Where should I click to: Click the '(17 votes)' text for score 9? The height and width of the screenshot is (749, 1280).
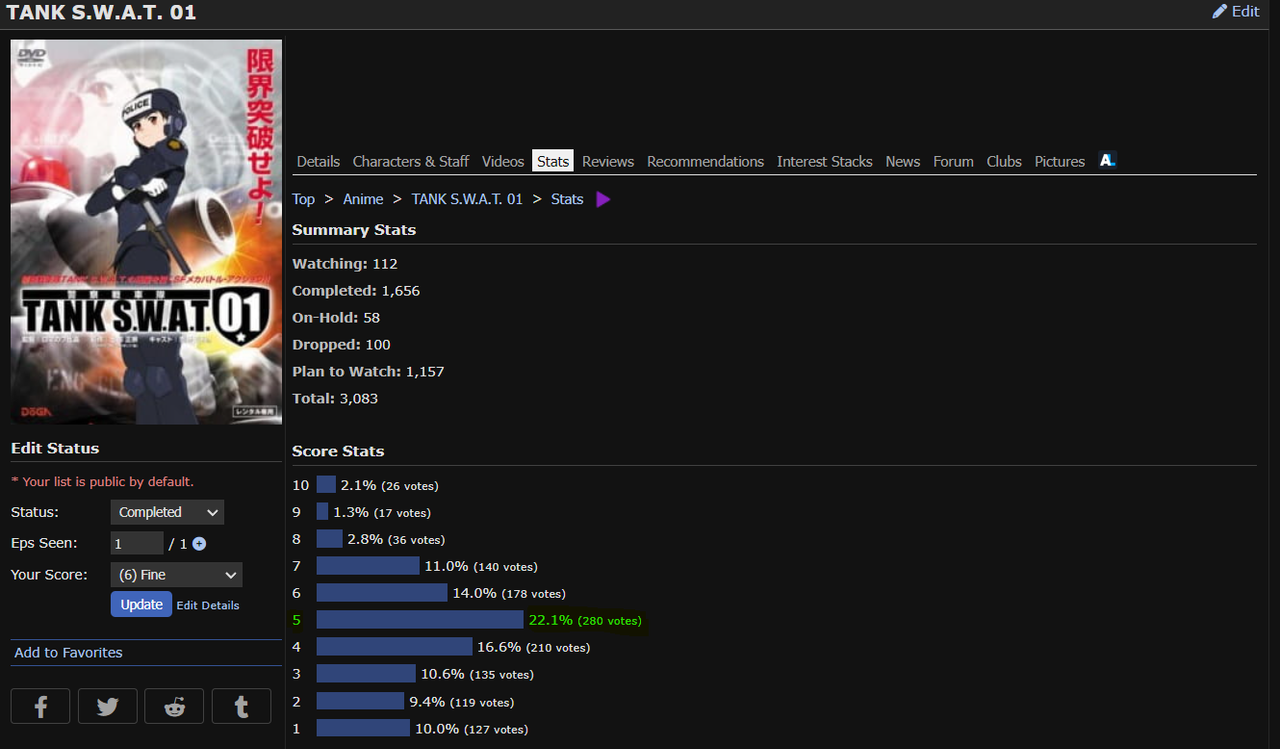tap(402, 513)
